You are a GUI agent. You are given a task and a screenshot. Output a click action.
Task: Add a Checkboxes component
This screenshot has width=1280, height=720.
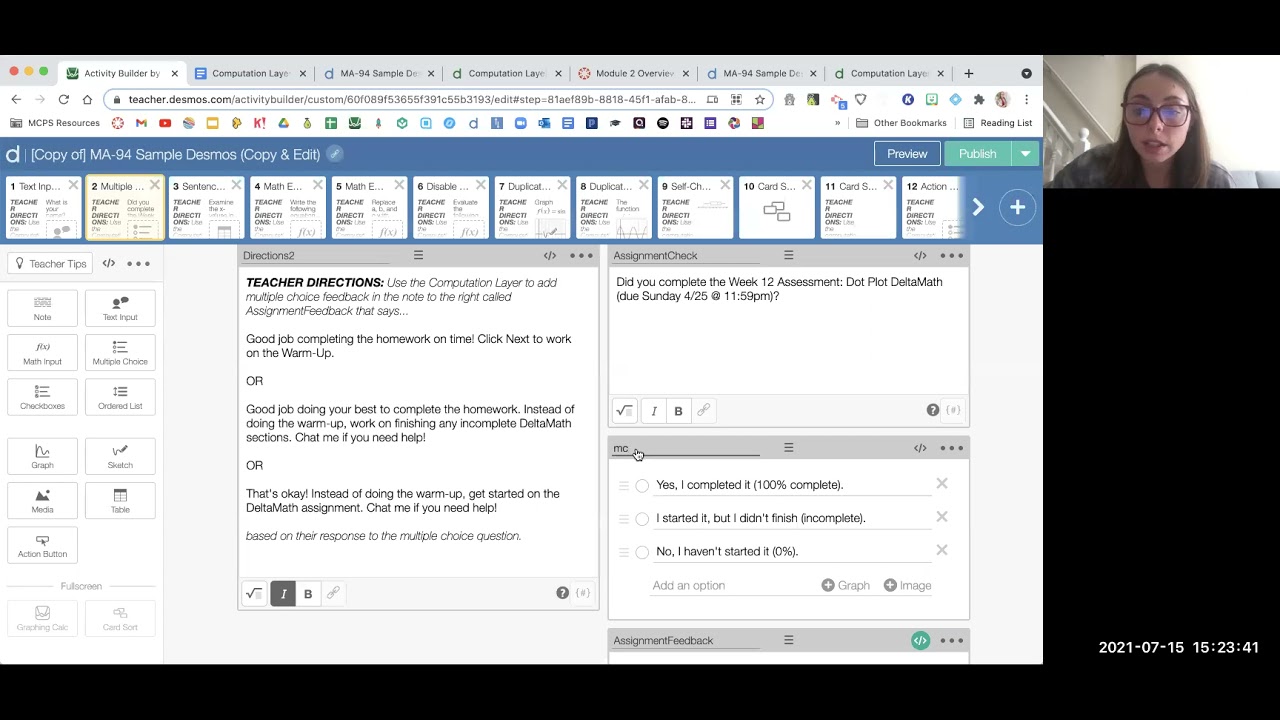tap(42, 397)
